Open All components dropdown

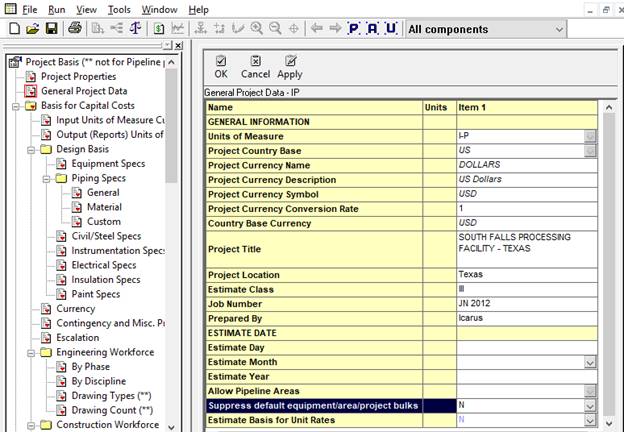(x=559, y=29)
